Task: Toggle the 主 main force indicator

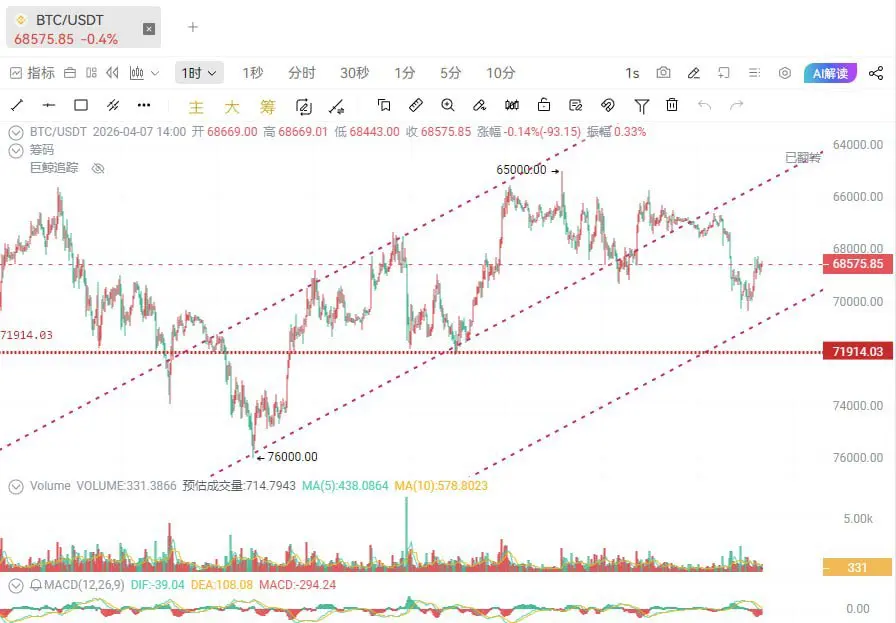Action: coord(196,106)
